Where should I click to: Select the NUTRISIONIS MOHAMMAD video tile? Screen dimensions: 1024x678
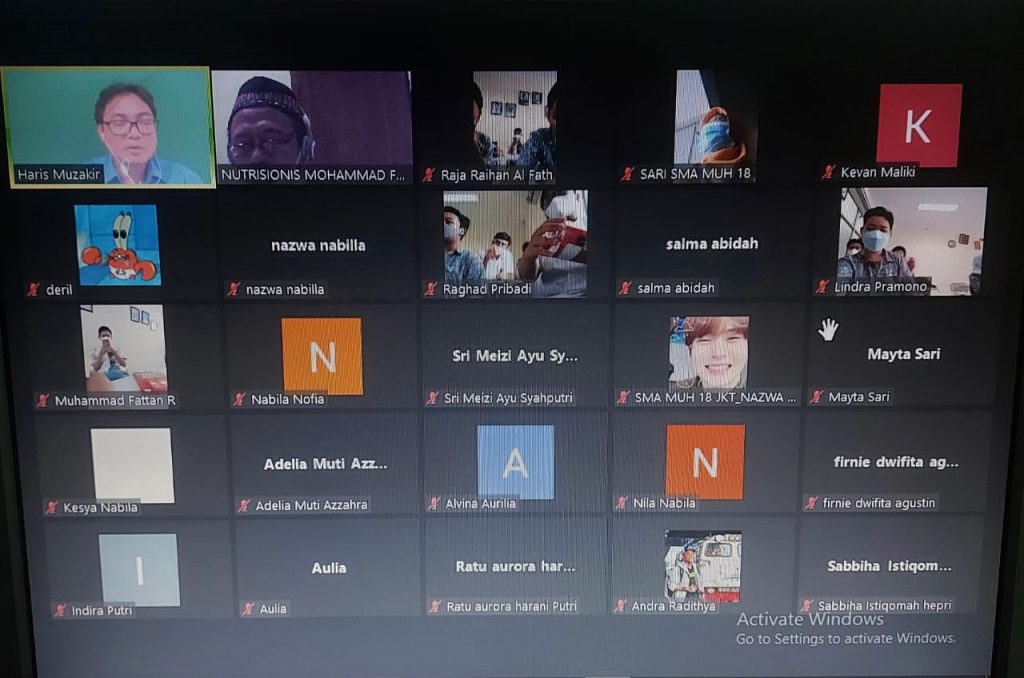(312, 126)
